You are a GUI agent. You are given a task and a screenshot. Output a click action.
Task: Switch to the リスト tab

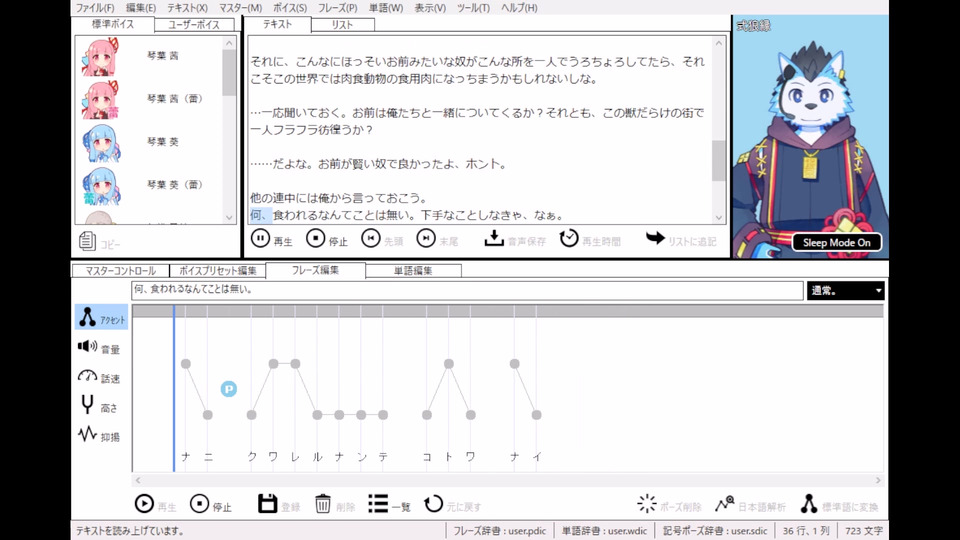[342, 24]
